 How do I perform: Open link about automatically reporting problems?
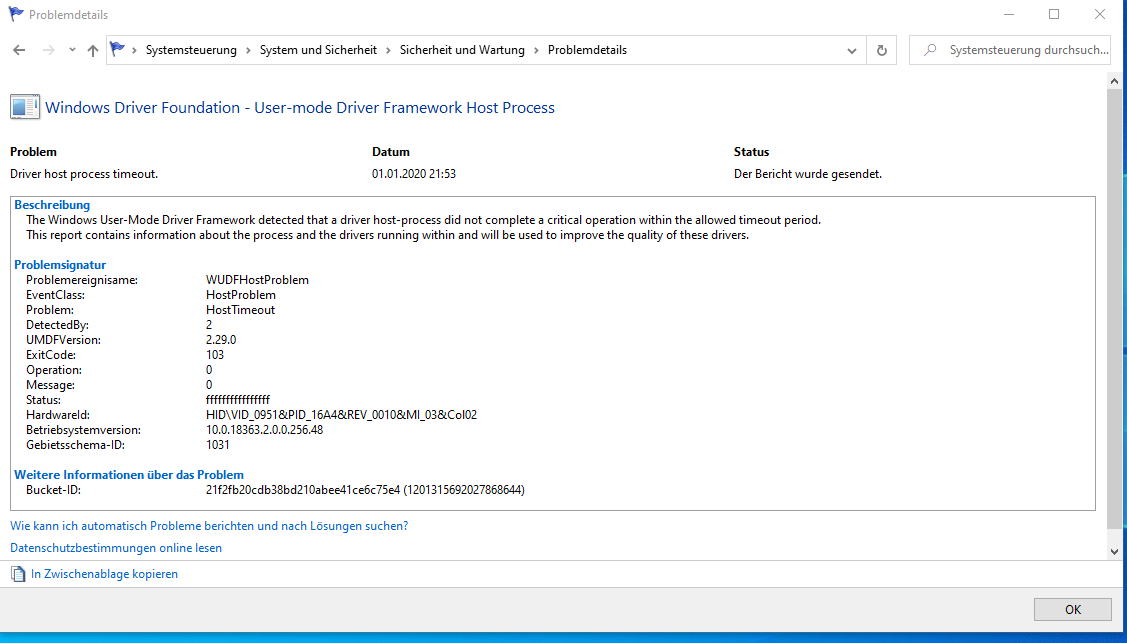coord(209,526)
